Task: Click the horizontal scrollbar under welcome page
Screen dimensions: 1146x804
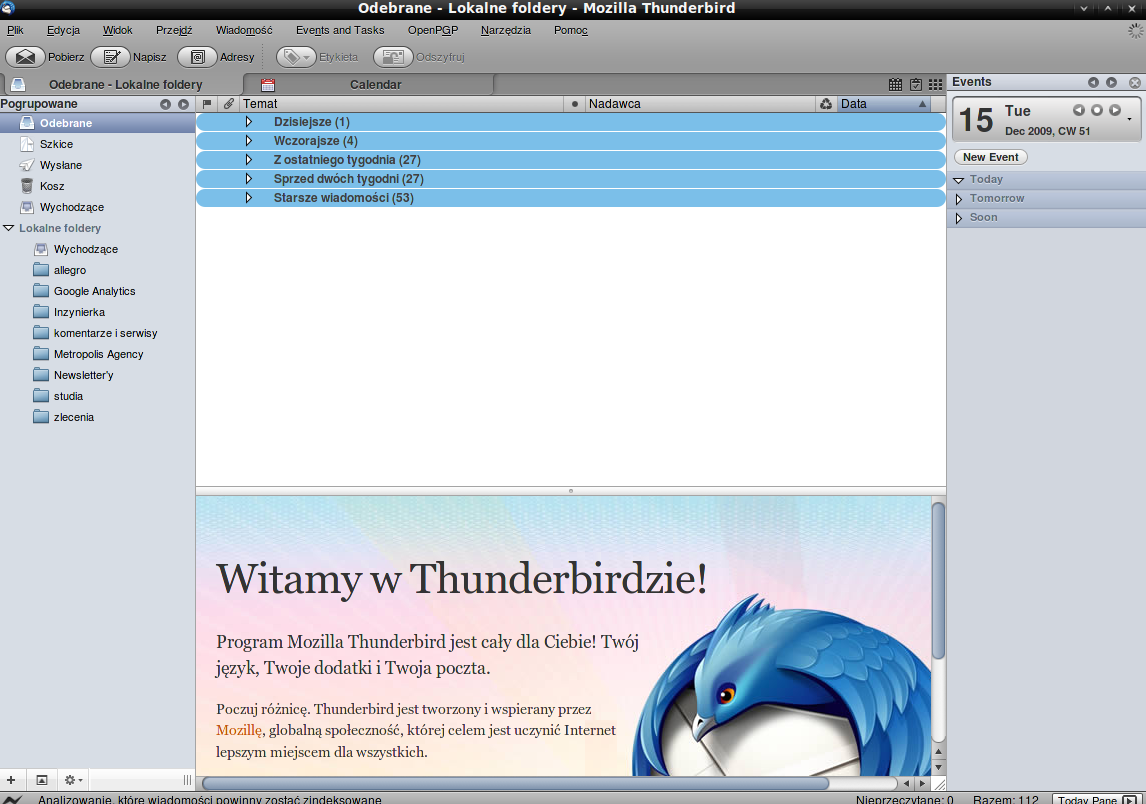Action: click(x=515, y=784)
